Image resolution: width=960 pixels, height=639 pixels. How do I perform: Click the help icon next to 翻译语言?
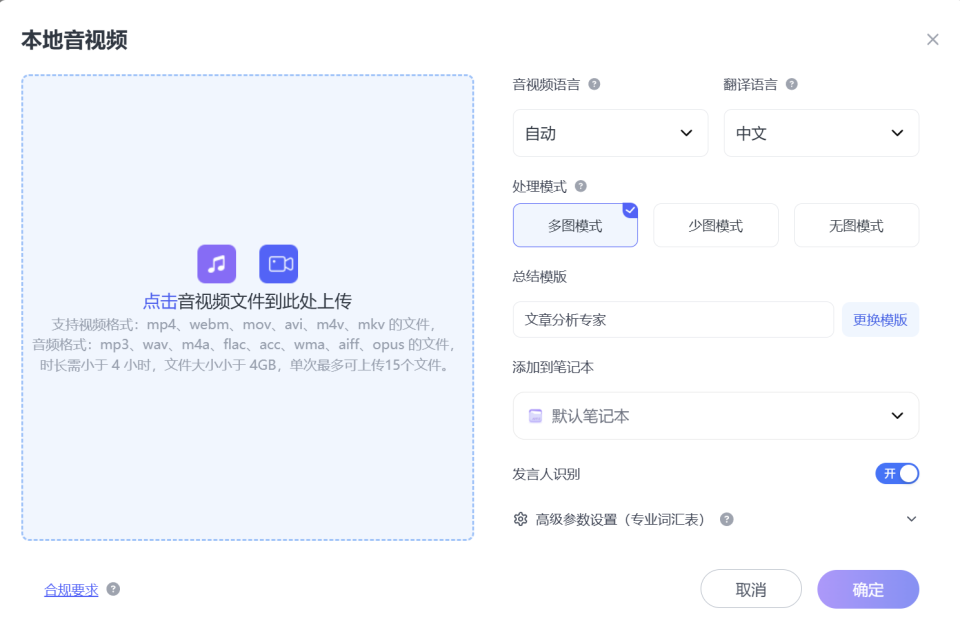790,84
